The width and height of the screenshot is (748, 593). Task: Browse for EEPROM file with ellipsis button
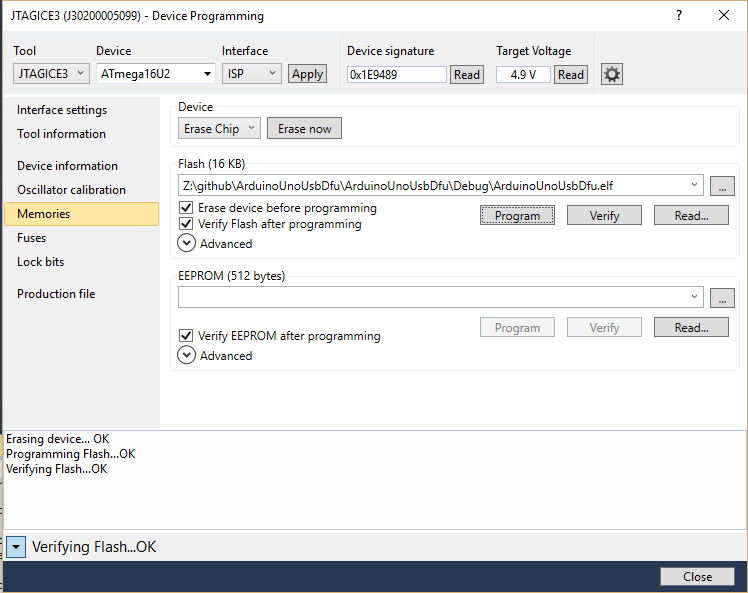pos(722,298)
